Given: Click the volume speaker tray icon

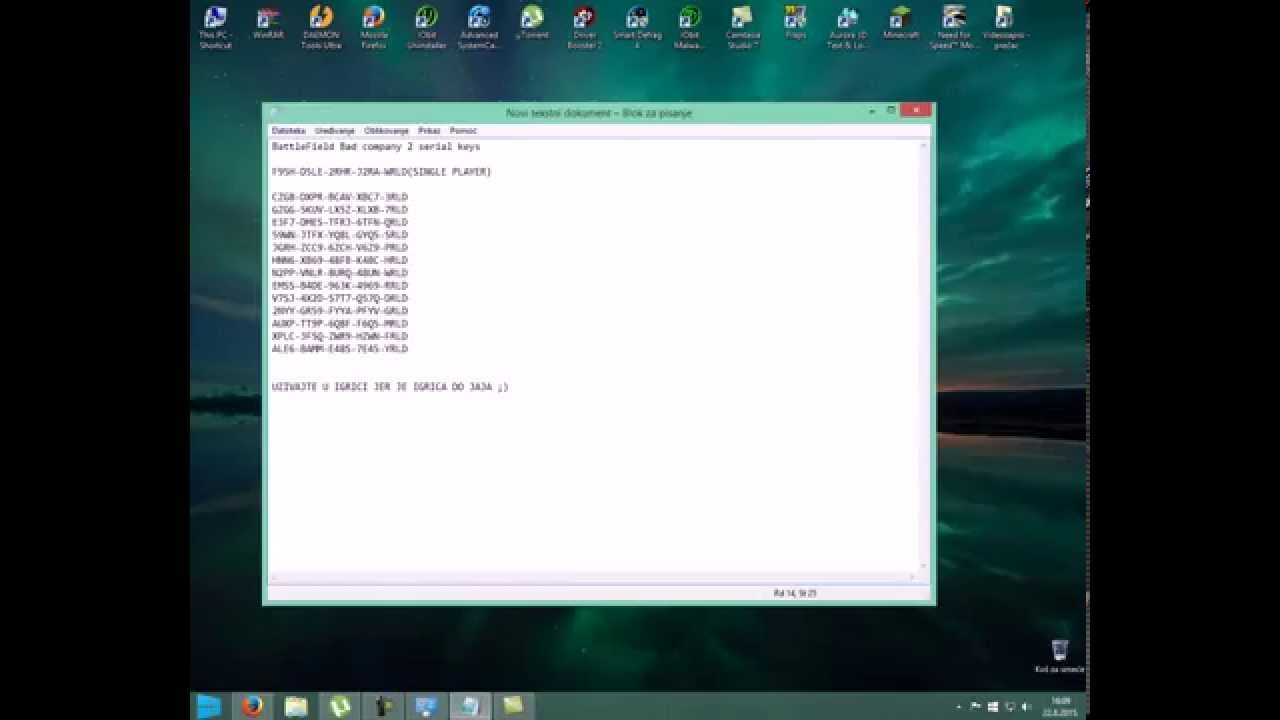Looking at the screenshot, I should (x=1026, y=707).
